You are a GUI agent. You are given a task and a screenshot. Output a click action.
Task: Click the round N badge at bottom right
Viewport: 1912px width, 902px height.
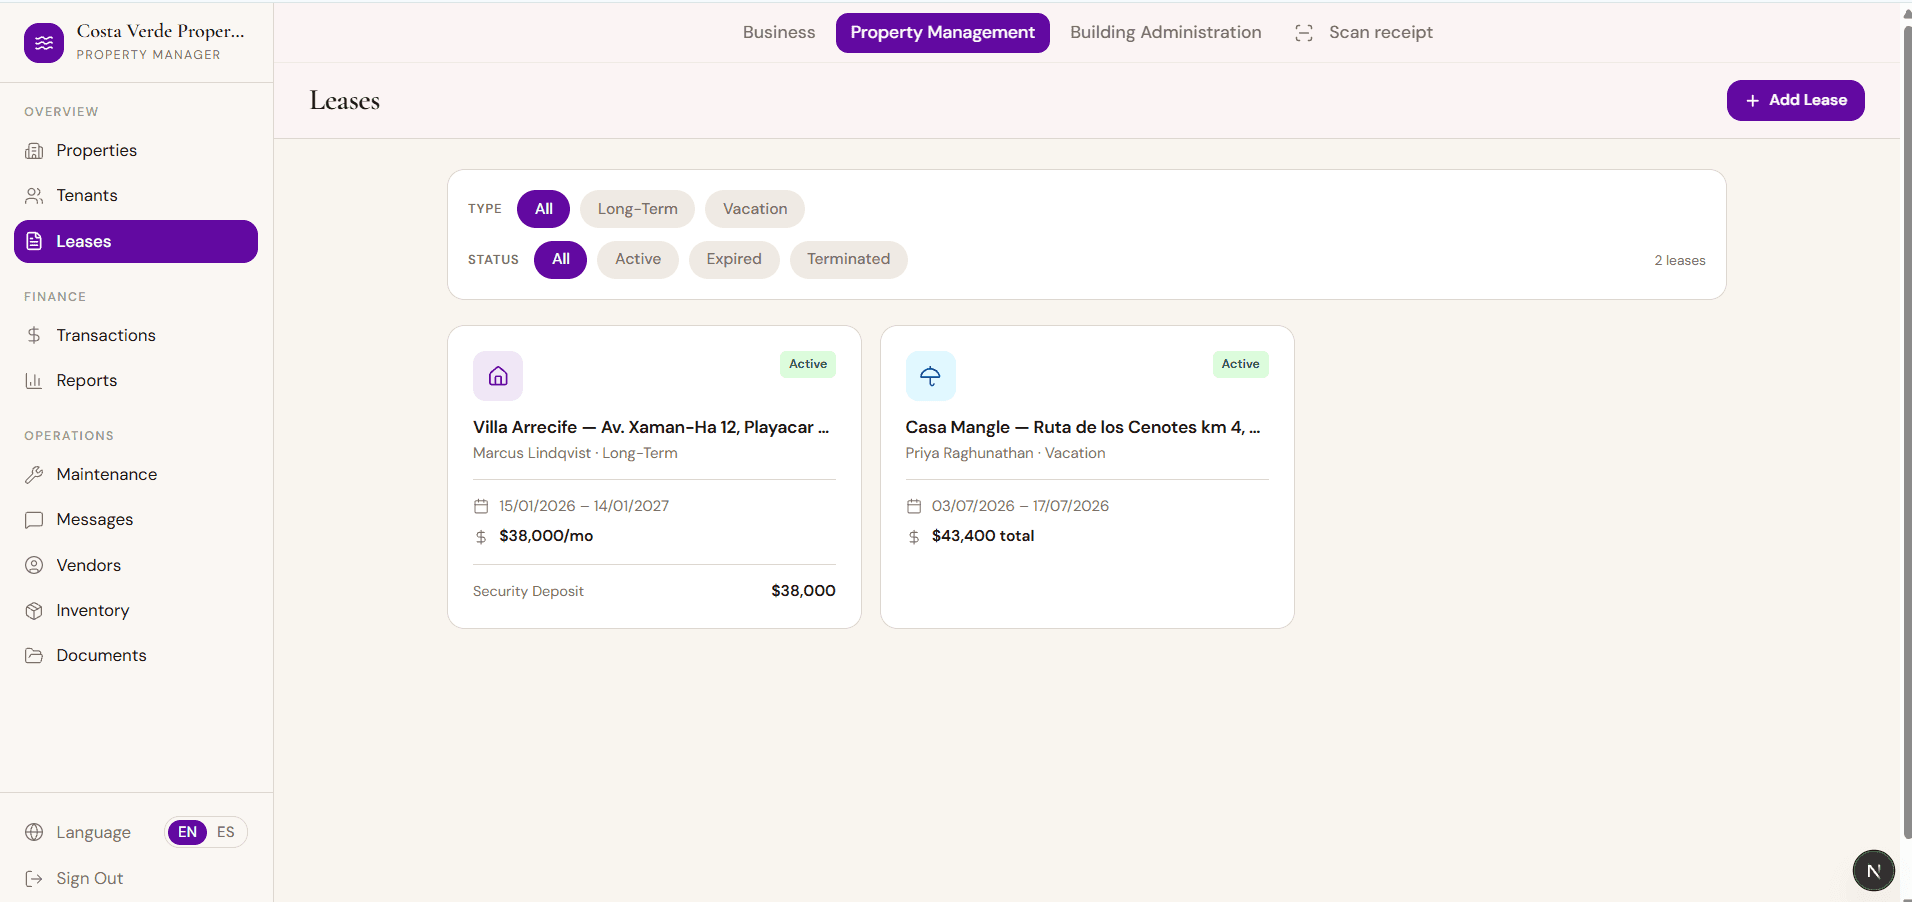click(1873, 870)
